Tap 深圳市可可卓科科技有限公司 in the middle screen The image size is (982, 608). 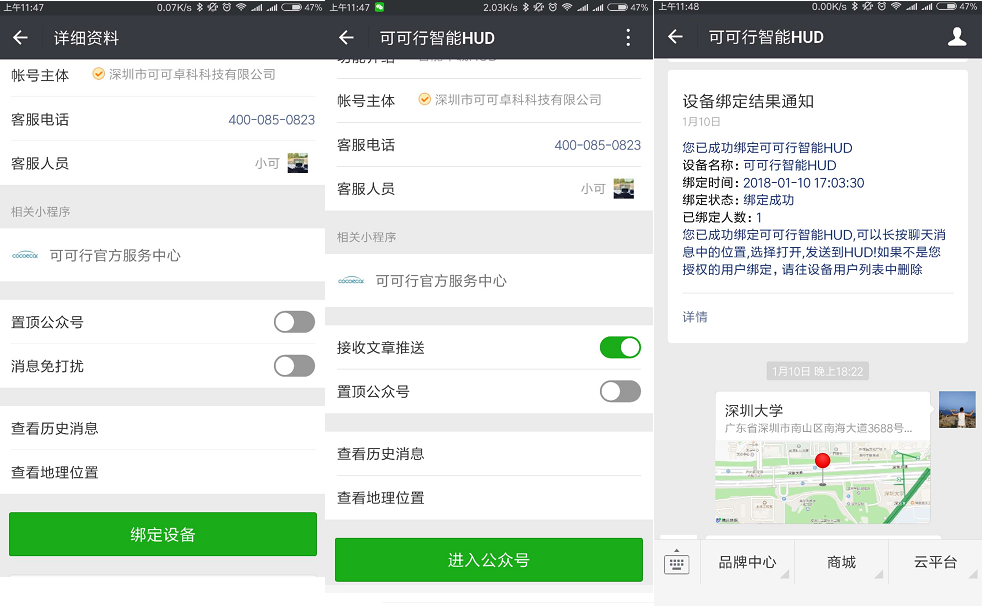(x=518, y=100)
